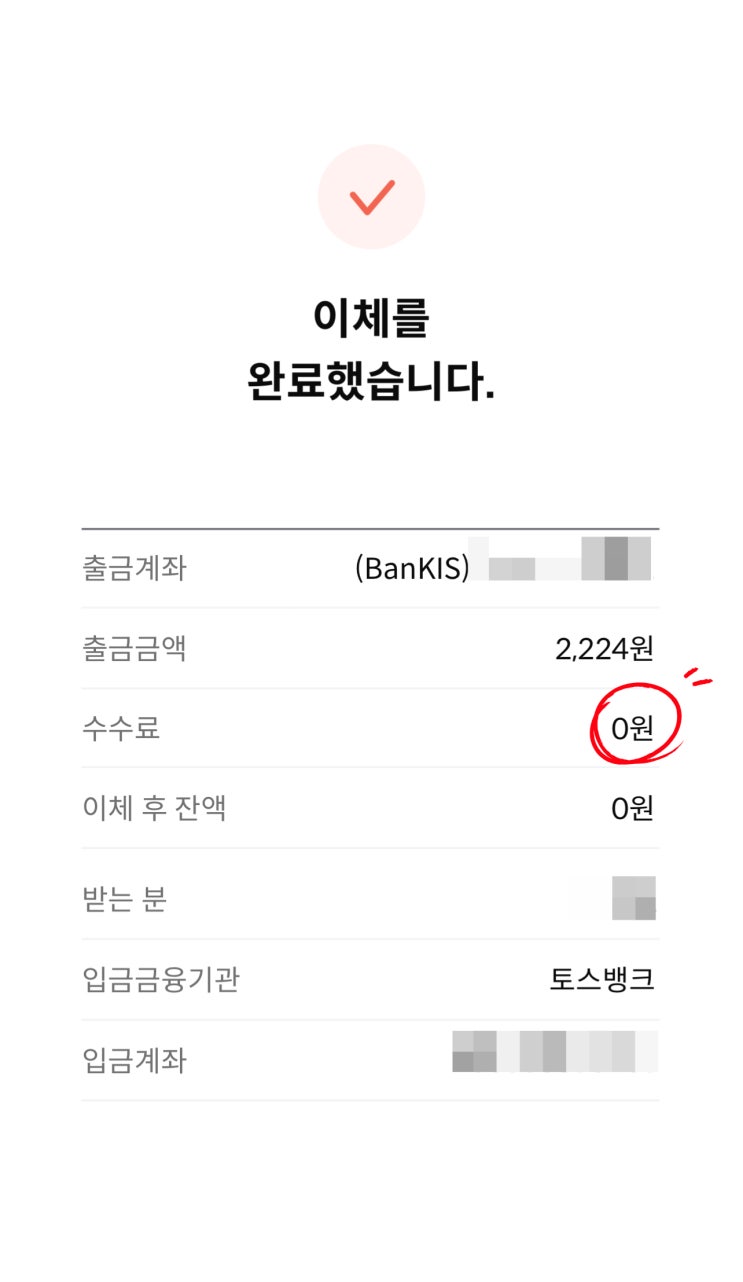Click the 2,224원 withdrawal amount

(x=604, y=649)
